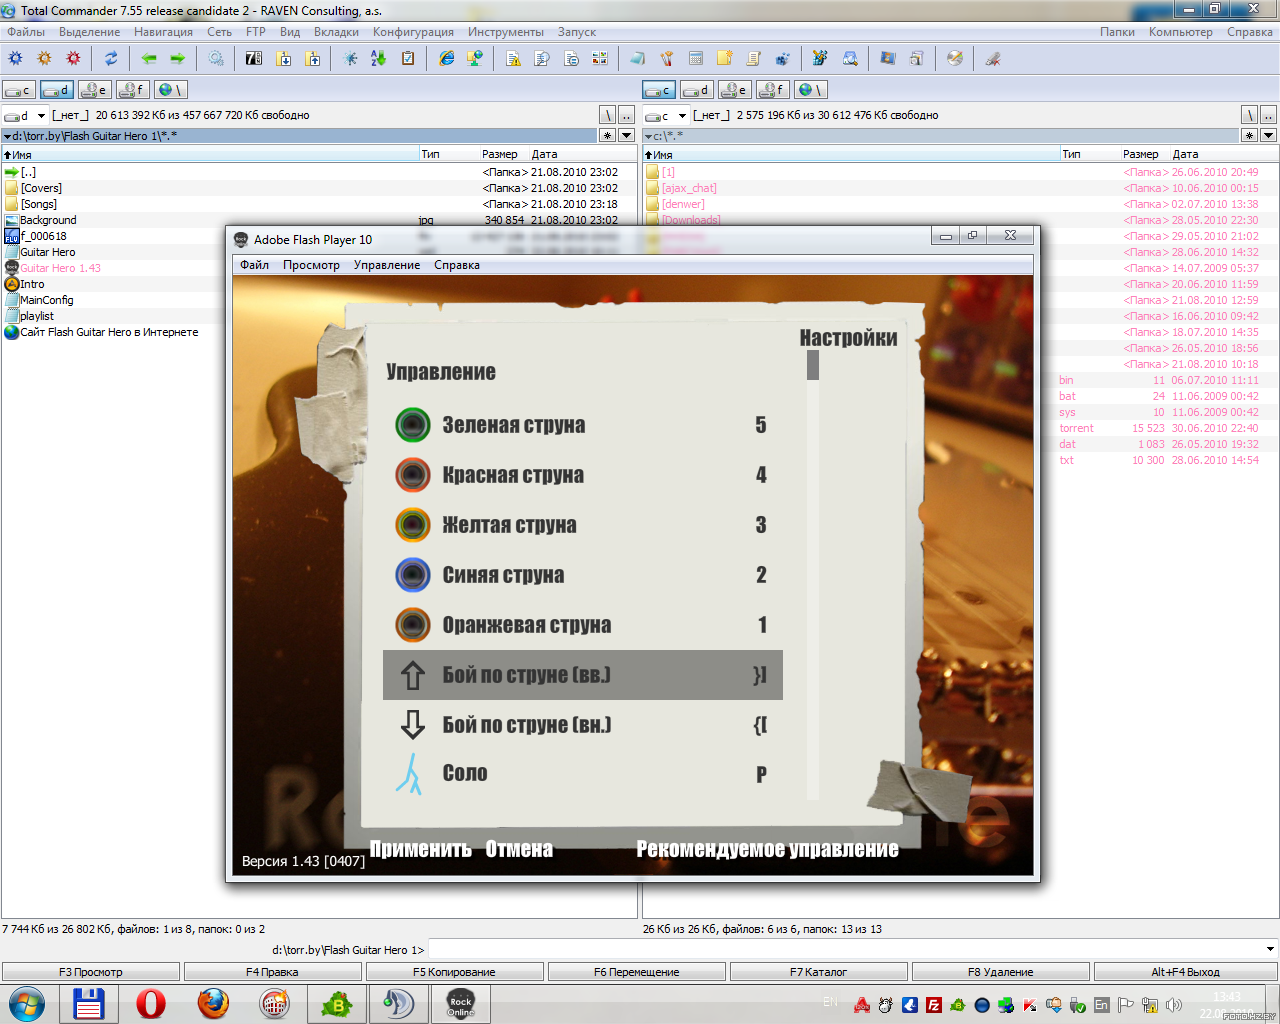This screenshot has height=1024, width=1280.
Task: Click the reload (blue arrows) toolbar icon
Action: tap(111, 59)
